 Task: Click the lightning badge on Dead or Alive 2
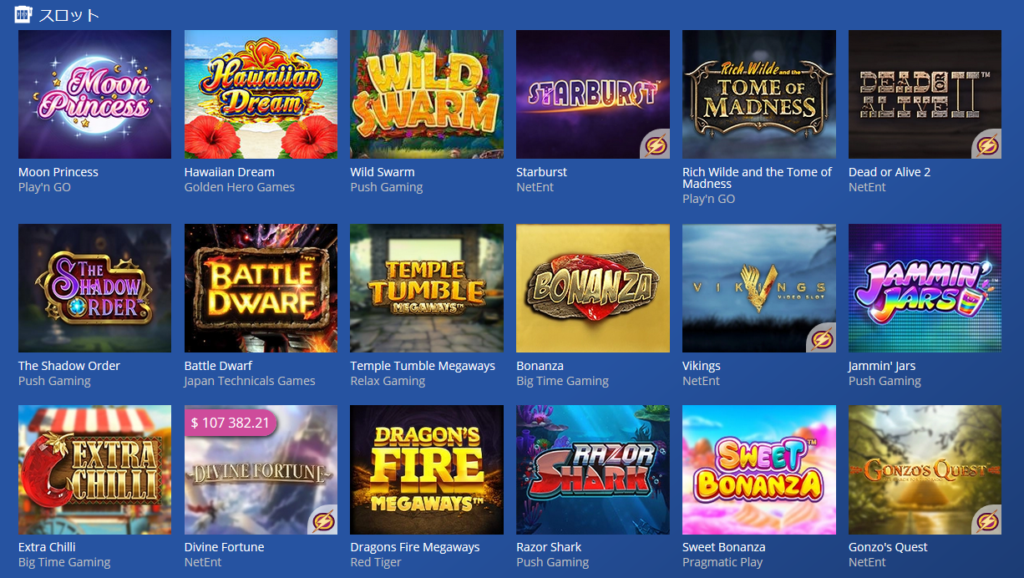(x=987, y=145)
